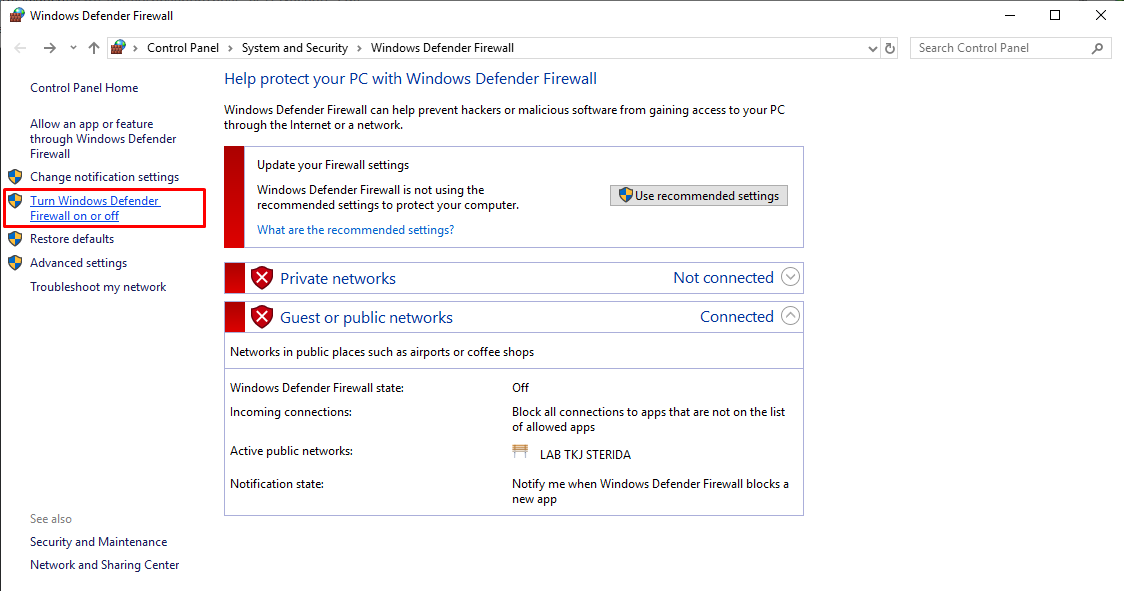Expand the Private networks section
1124x591 pixels.
pos(790,277)
